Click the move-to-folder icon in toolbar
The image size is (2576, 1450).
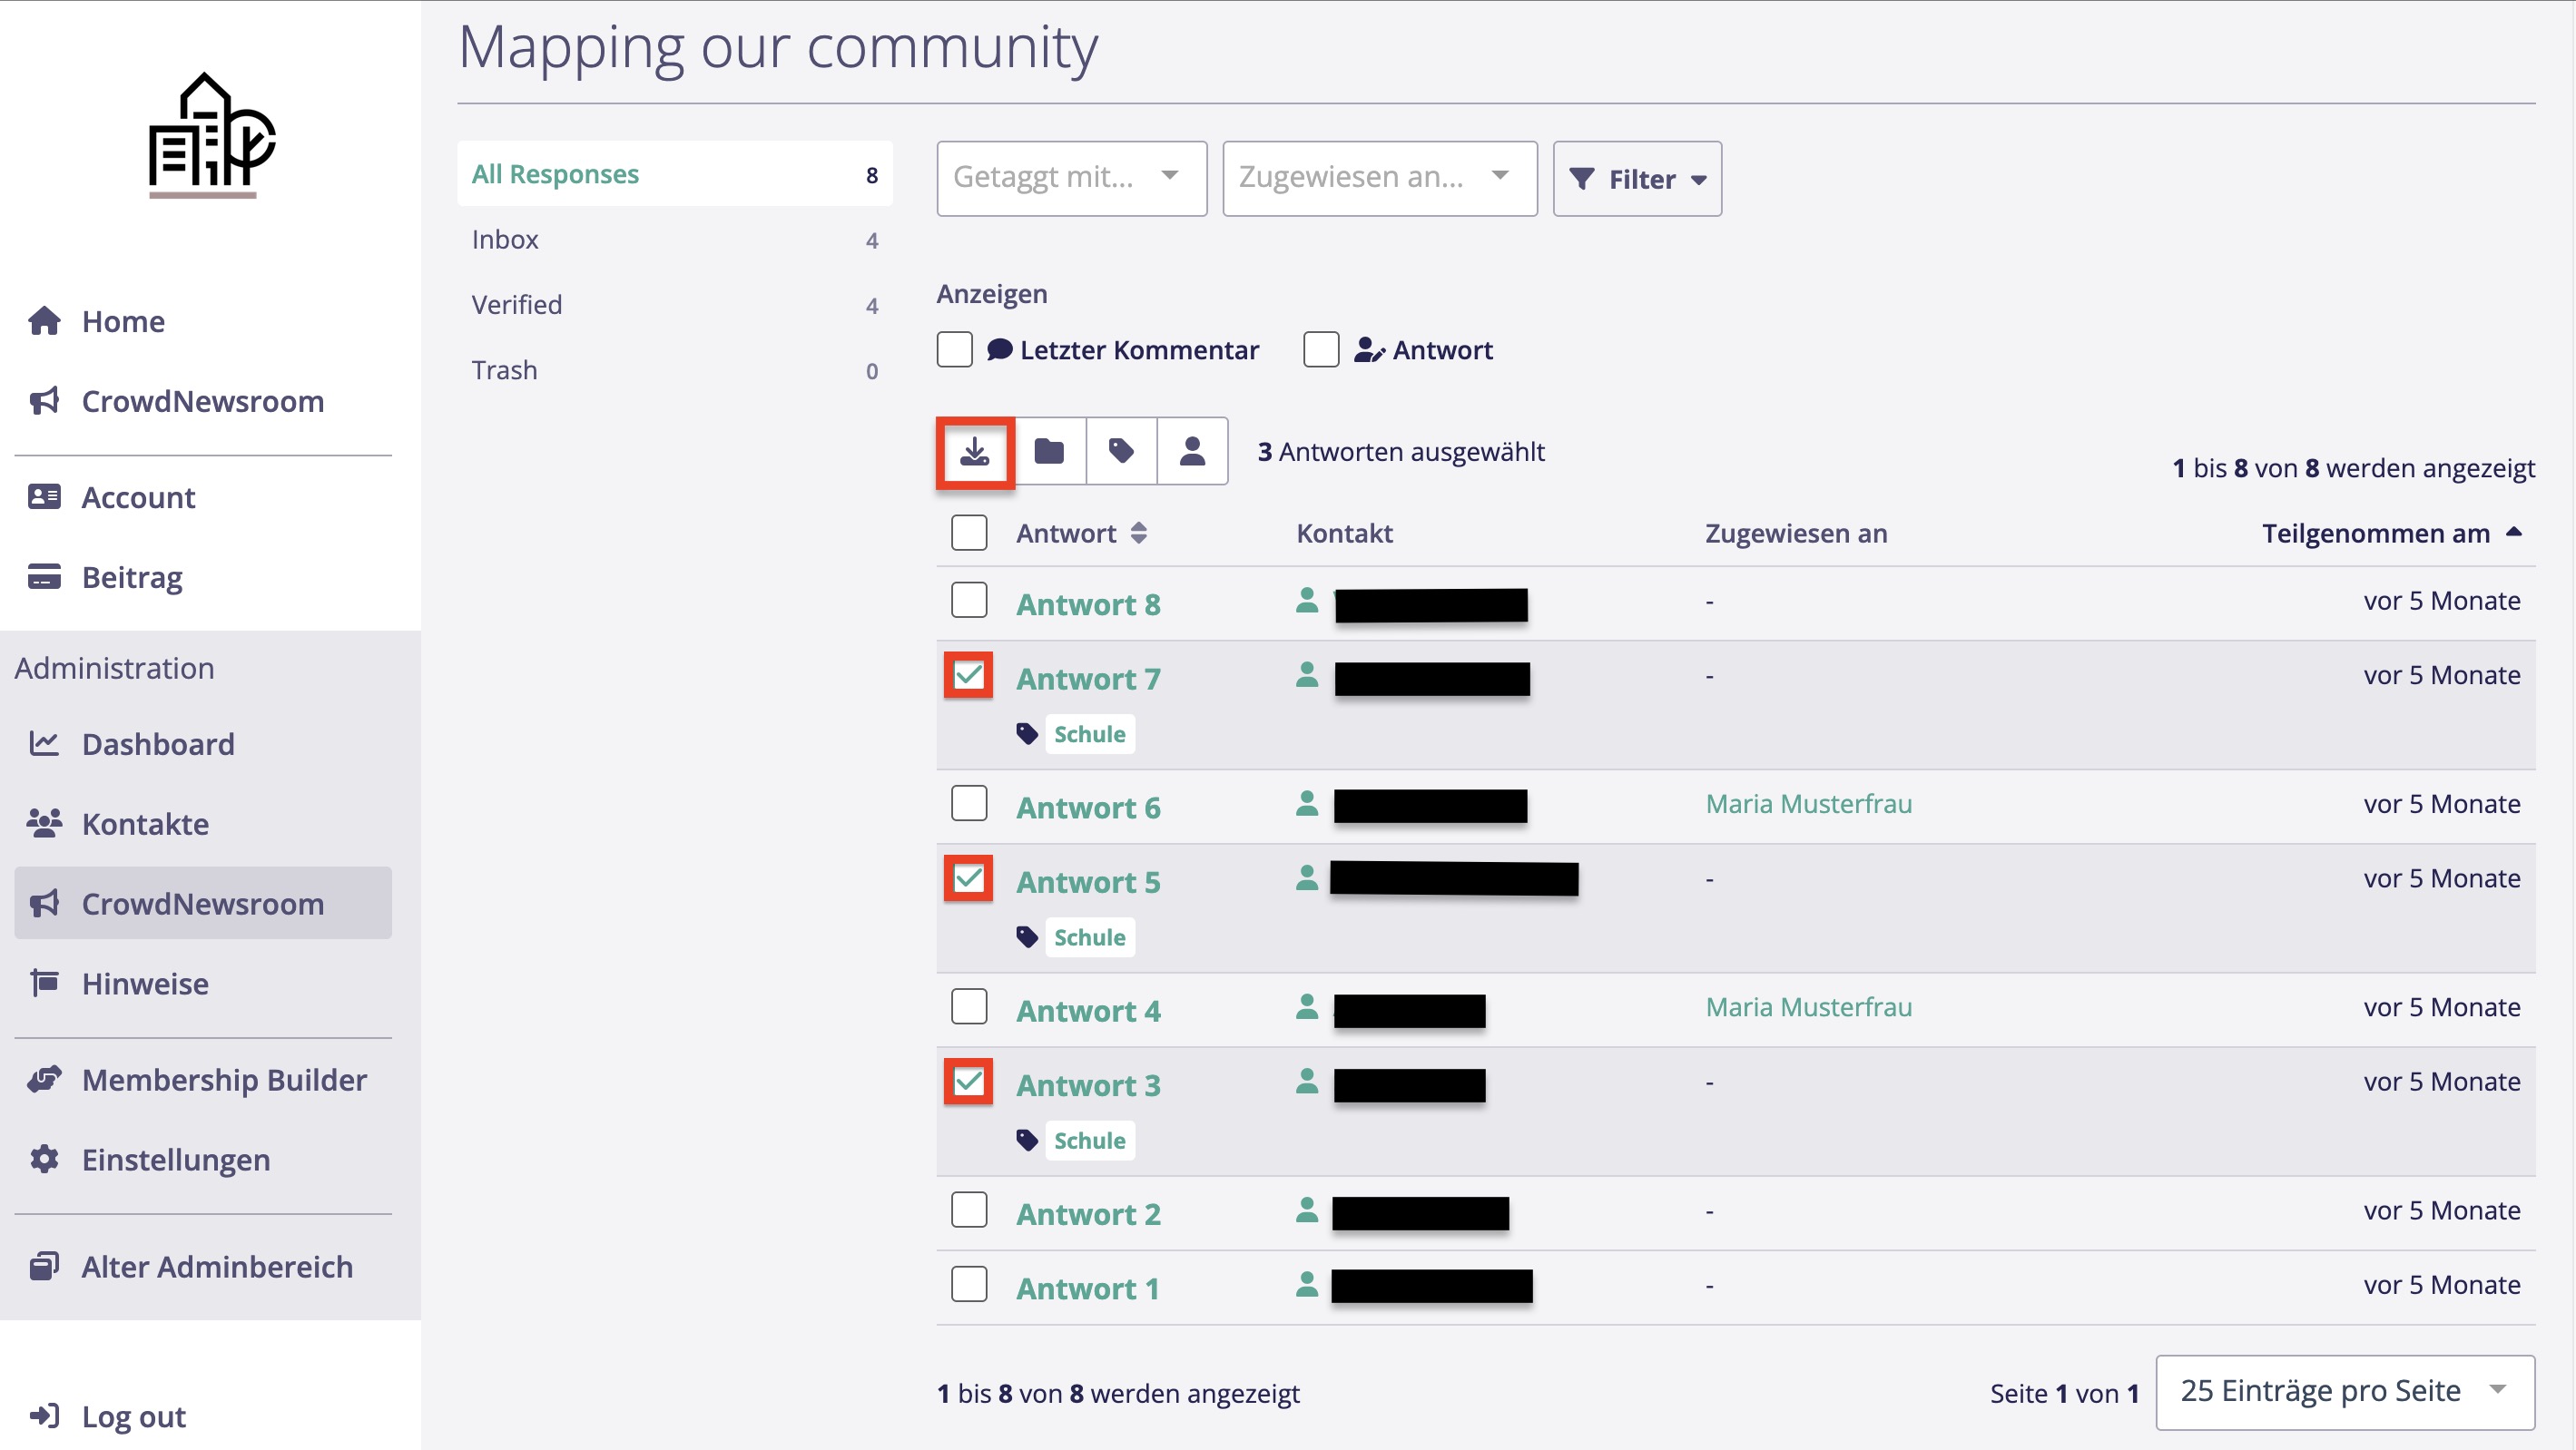[x=1048, y=451]
